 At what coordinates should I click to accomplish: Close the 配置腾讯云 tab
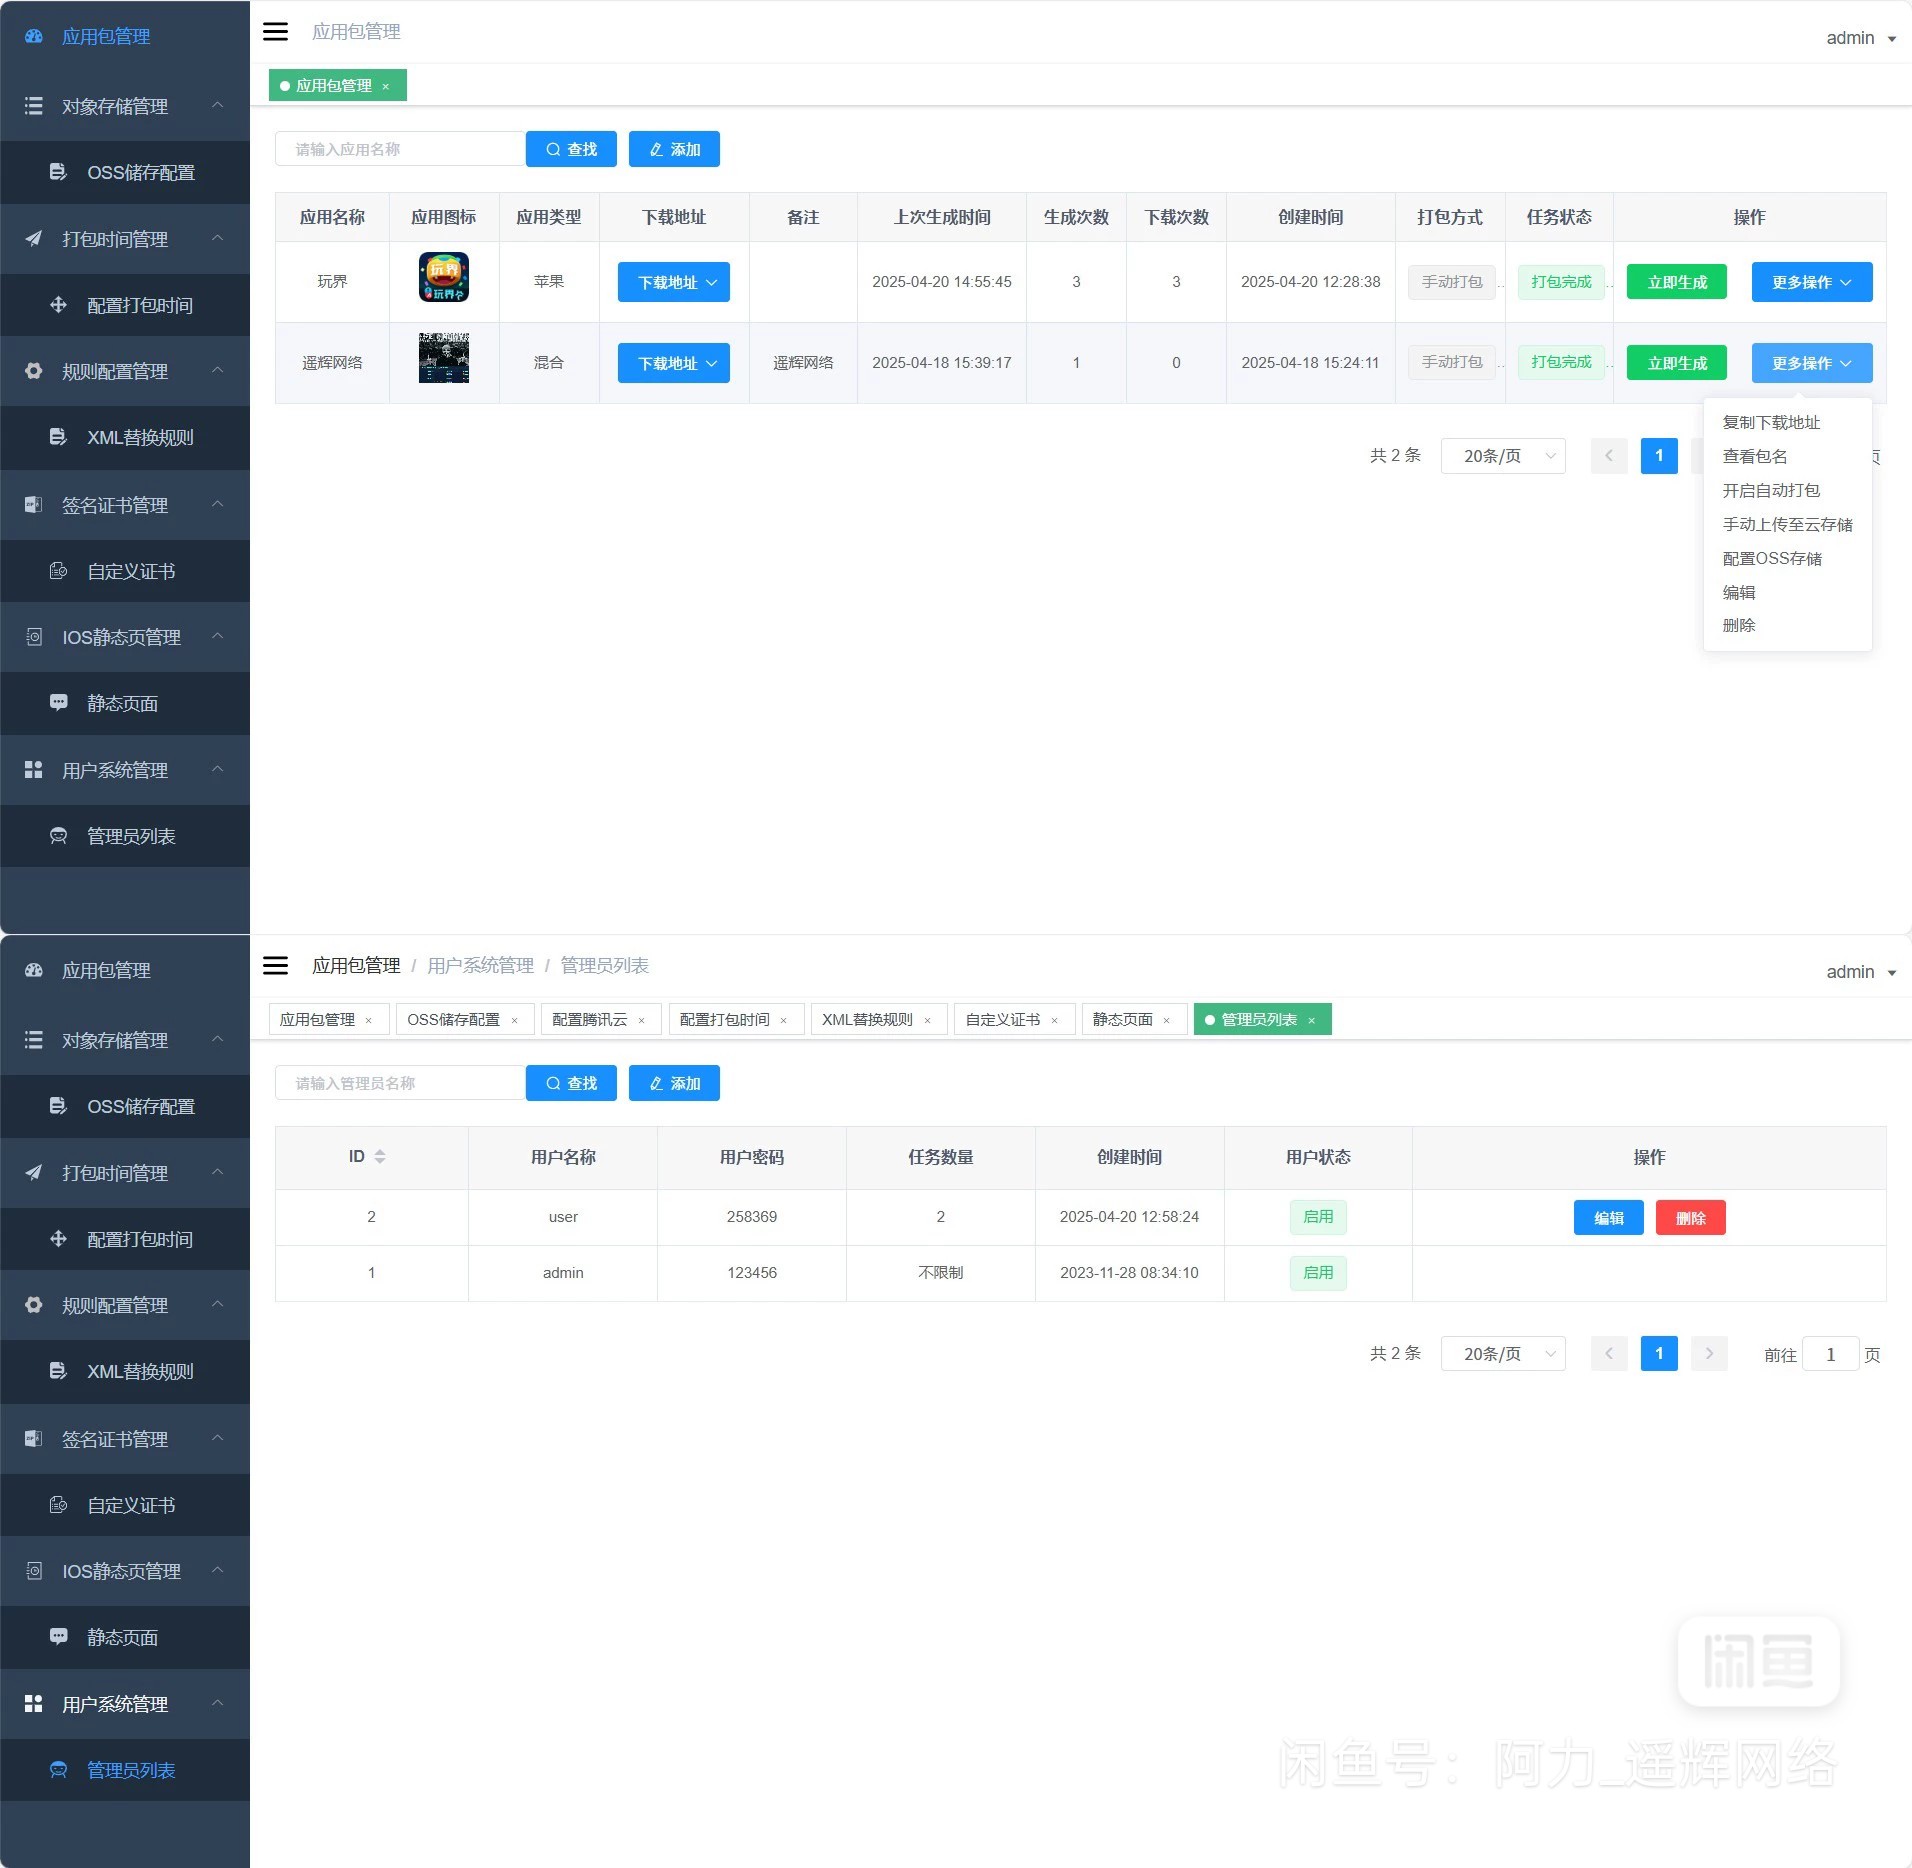click(x=641, y=1021)
